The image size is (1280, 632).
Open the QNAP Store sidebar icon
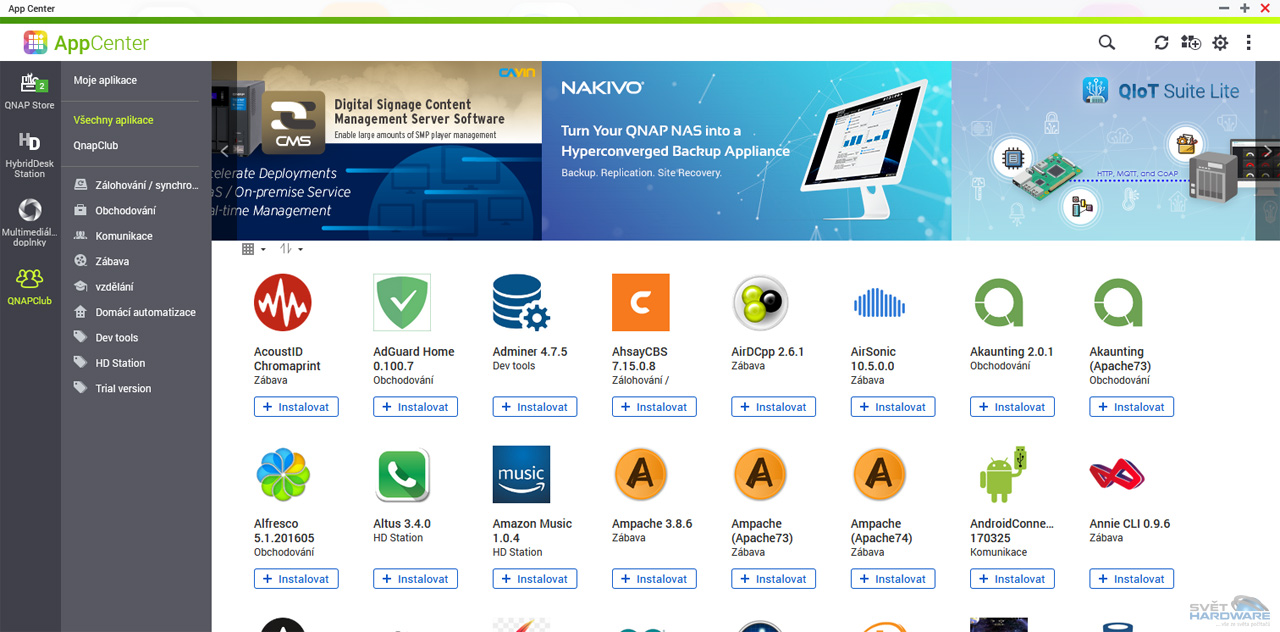click(x=29, y=90)
